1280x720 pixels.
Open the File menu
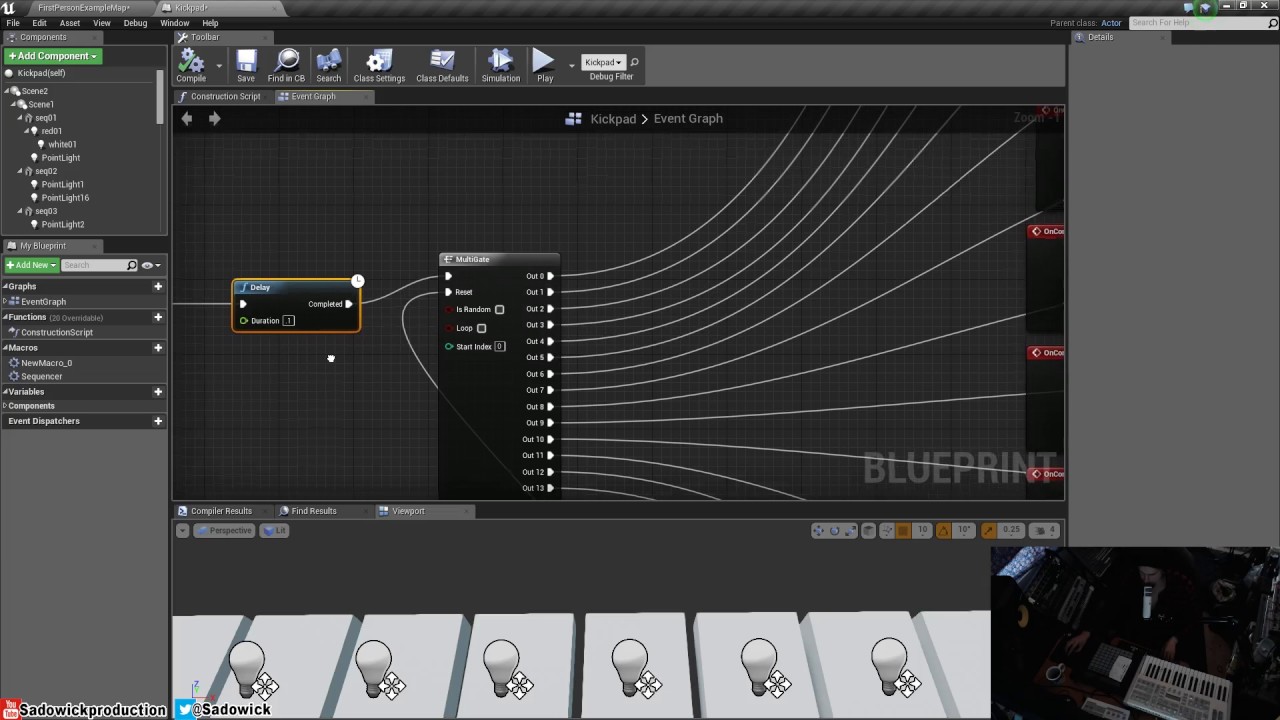pos(13,23)
